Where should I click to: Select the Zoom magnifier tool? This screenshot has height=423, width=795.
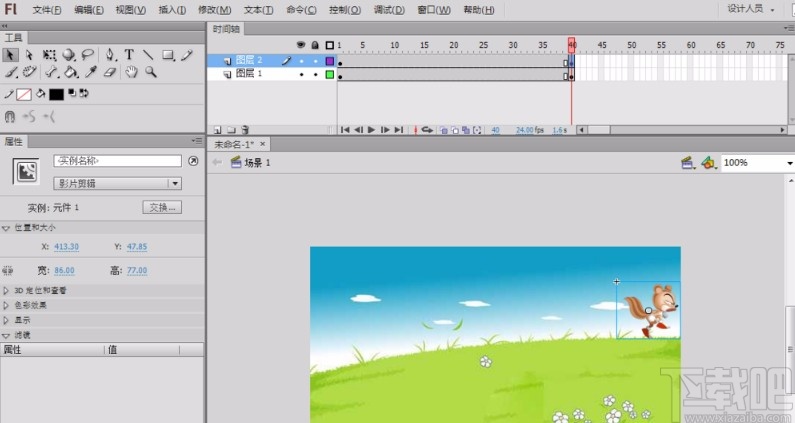(151, 72)
